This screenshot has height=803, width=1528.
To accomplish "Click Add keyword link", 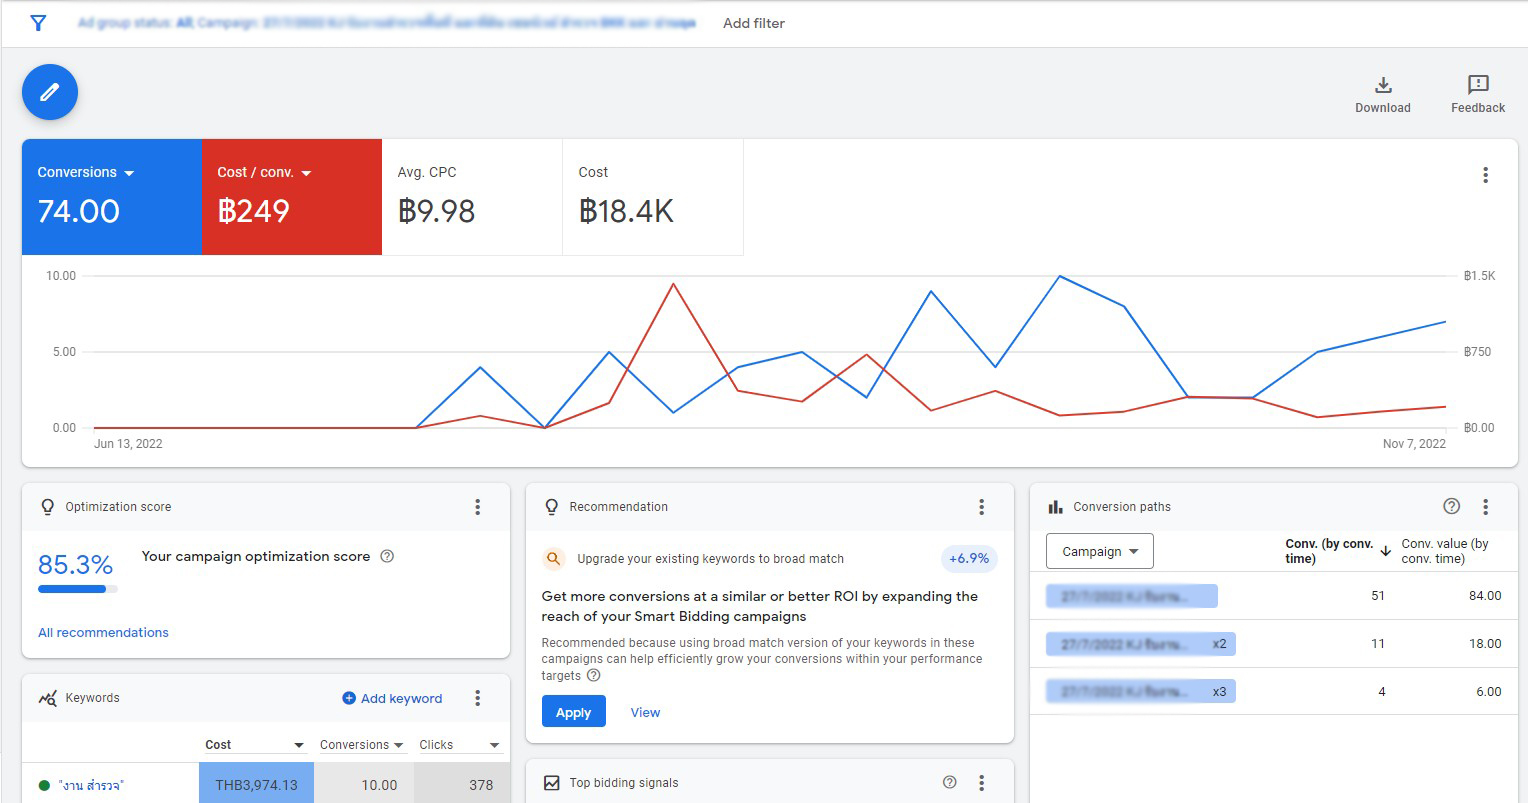I will [392, 698].
